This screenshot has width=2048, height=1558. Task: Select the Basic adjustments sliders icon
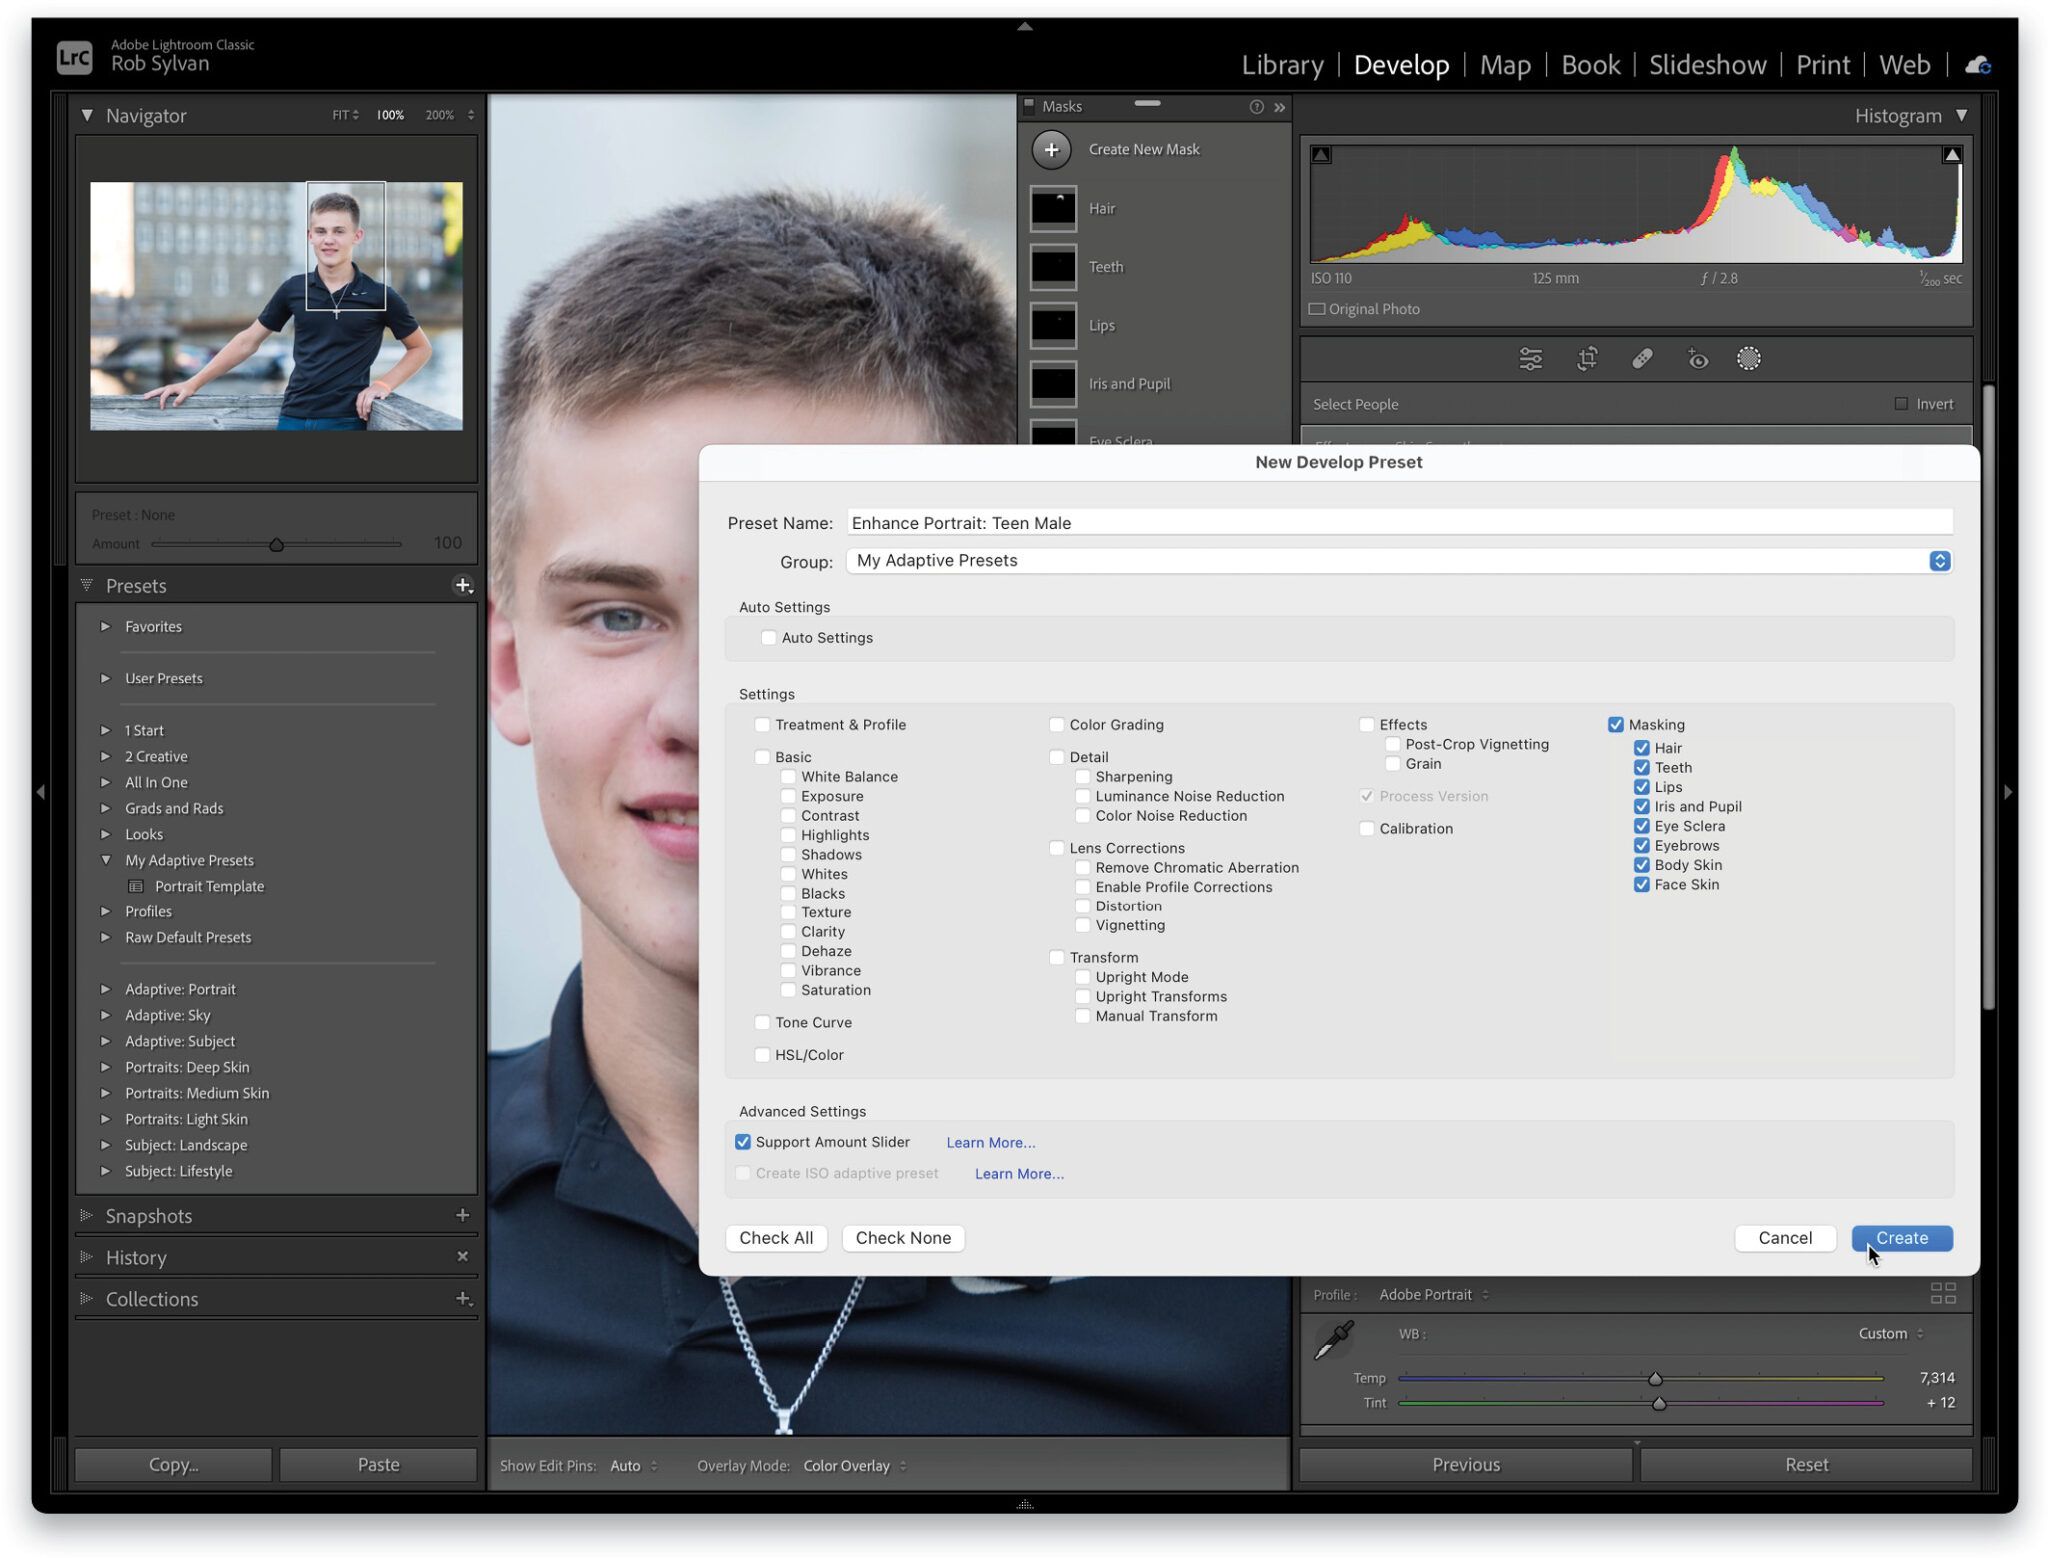point(1531,359)
